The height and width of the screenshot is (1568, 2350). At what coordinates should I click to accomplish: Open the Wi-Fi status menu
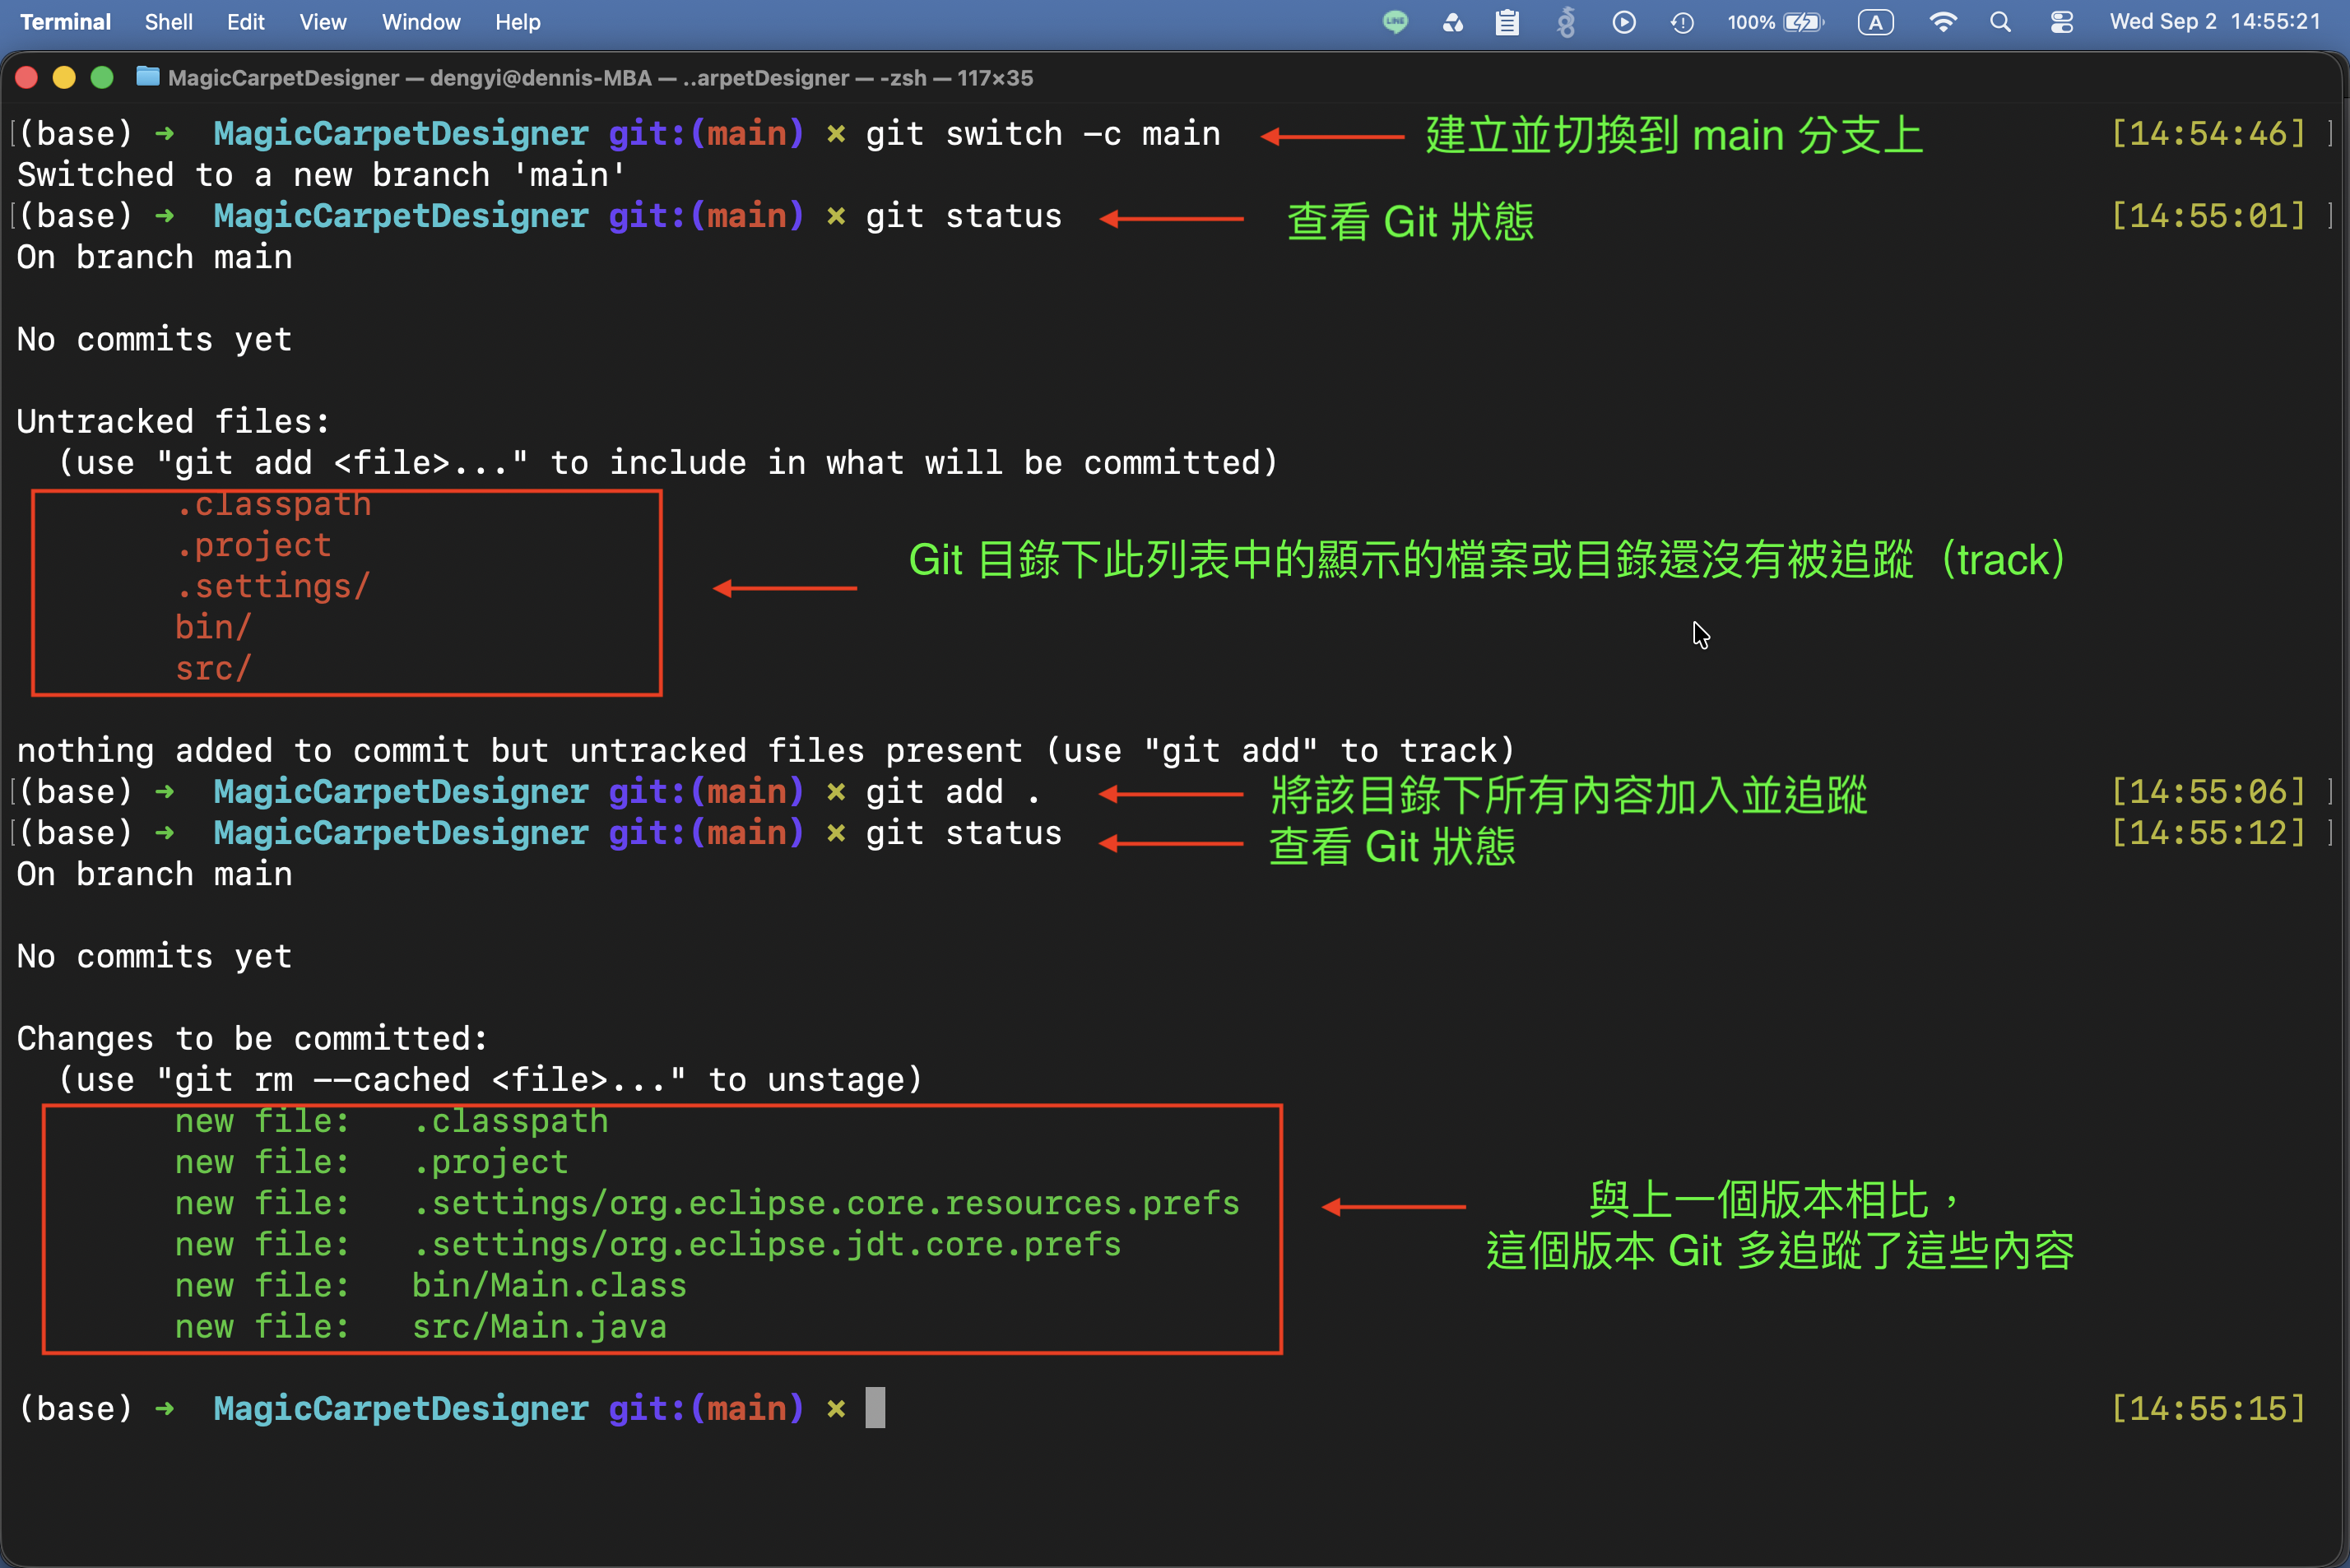(1942, 22)
